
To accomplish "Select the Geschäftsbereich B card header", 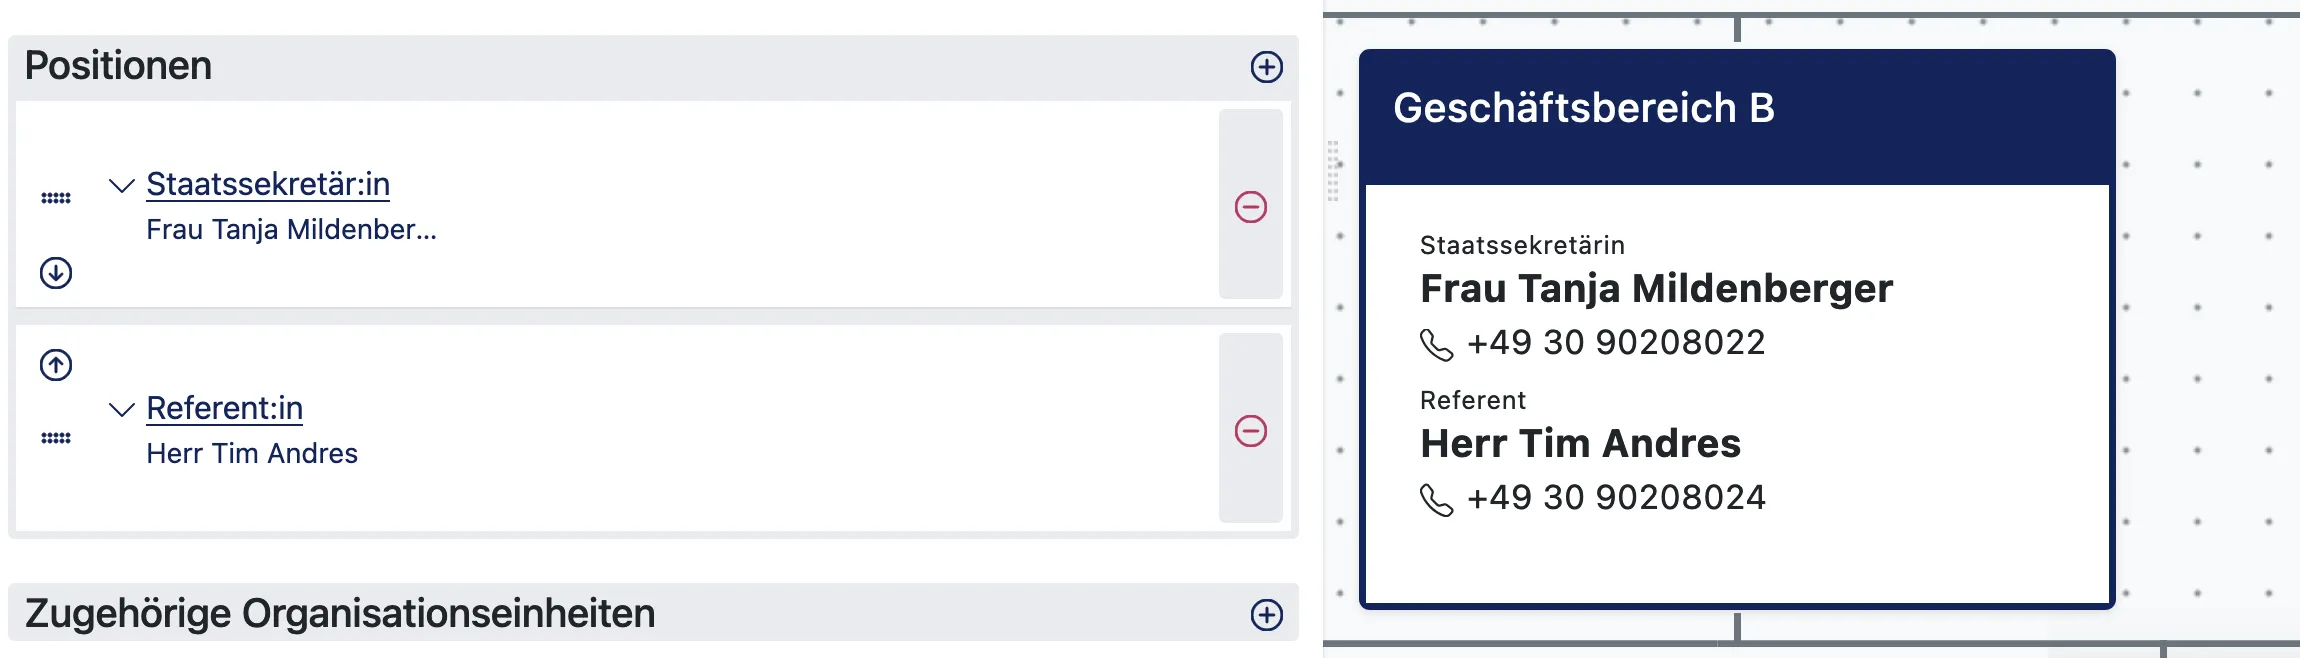I will [x=1737, y=117].
